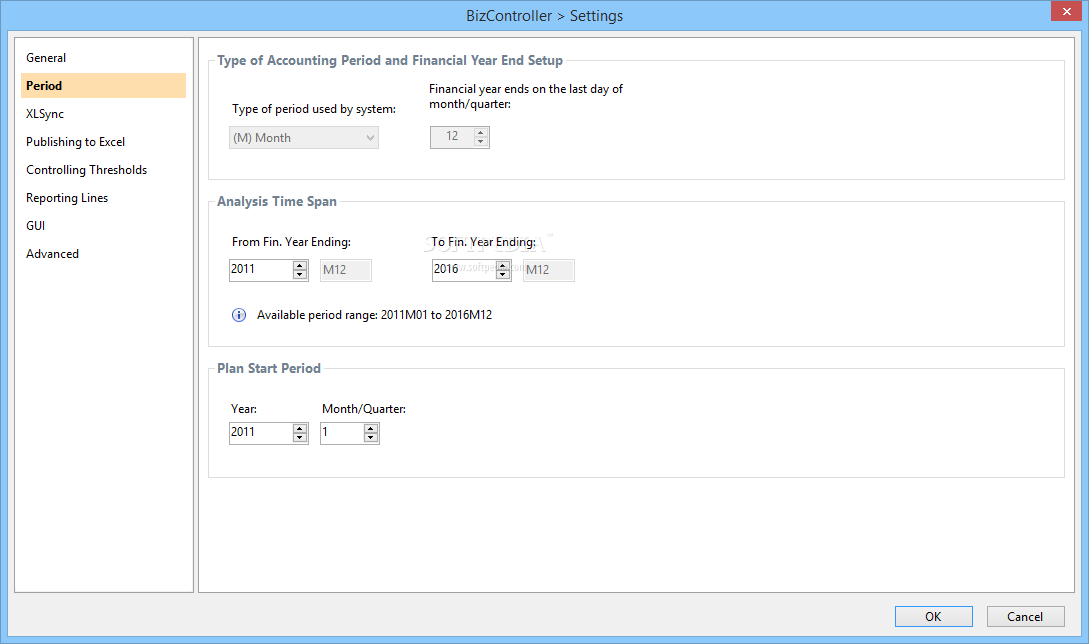Switch to the GUI settings category
This screenshot has width=1089, height=644.
coord(103,226)
